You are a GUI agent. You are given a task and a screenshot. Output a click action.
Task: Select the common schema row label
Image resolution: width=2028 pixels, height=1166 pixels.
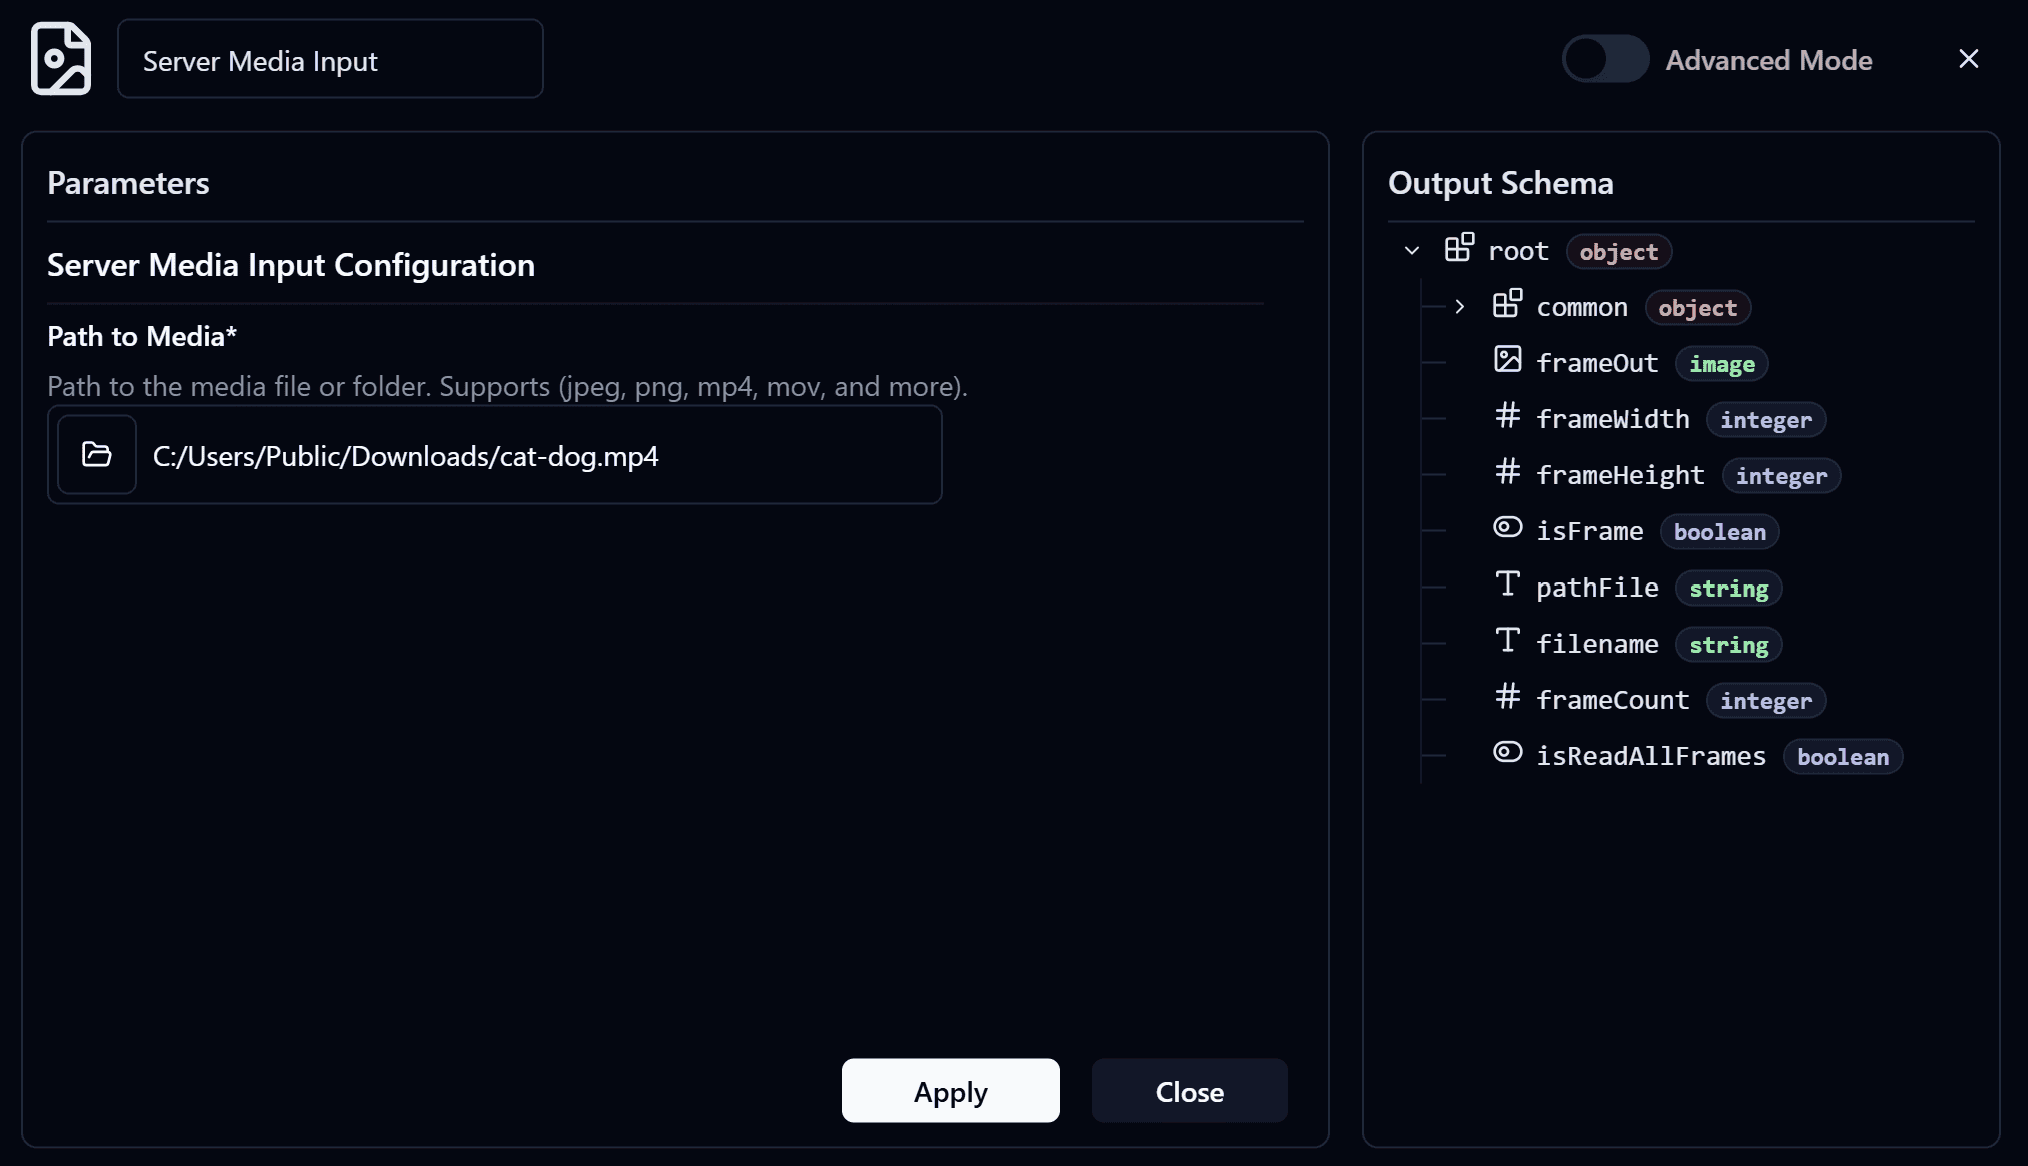[1582, 307]
